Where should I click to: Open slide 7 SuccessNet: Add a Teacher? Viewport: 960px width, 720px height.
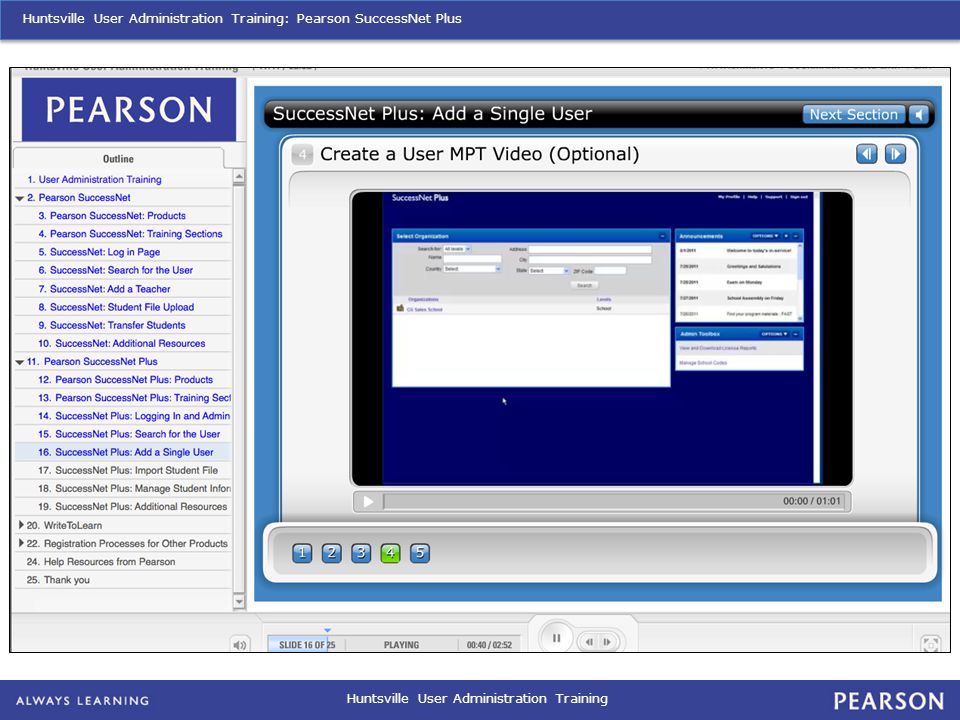(x=104, y=289)
